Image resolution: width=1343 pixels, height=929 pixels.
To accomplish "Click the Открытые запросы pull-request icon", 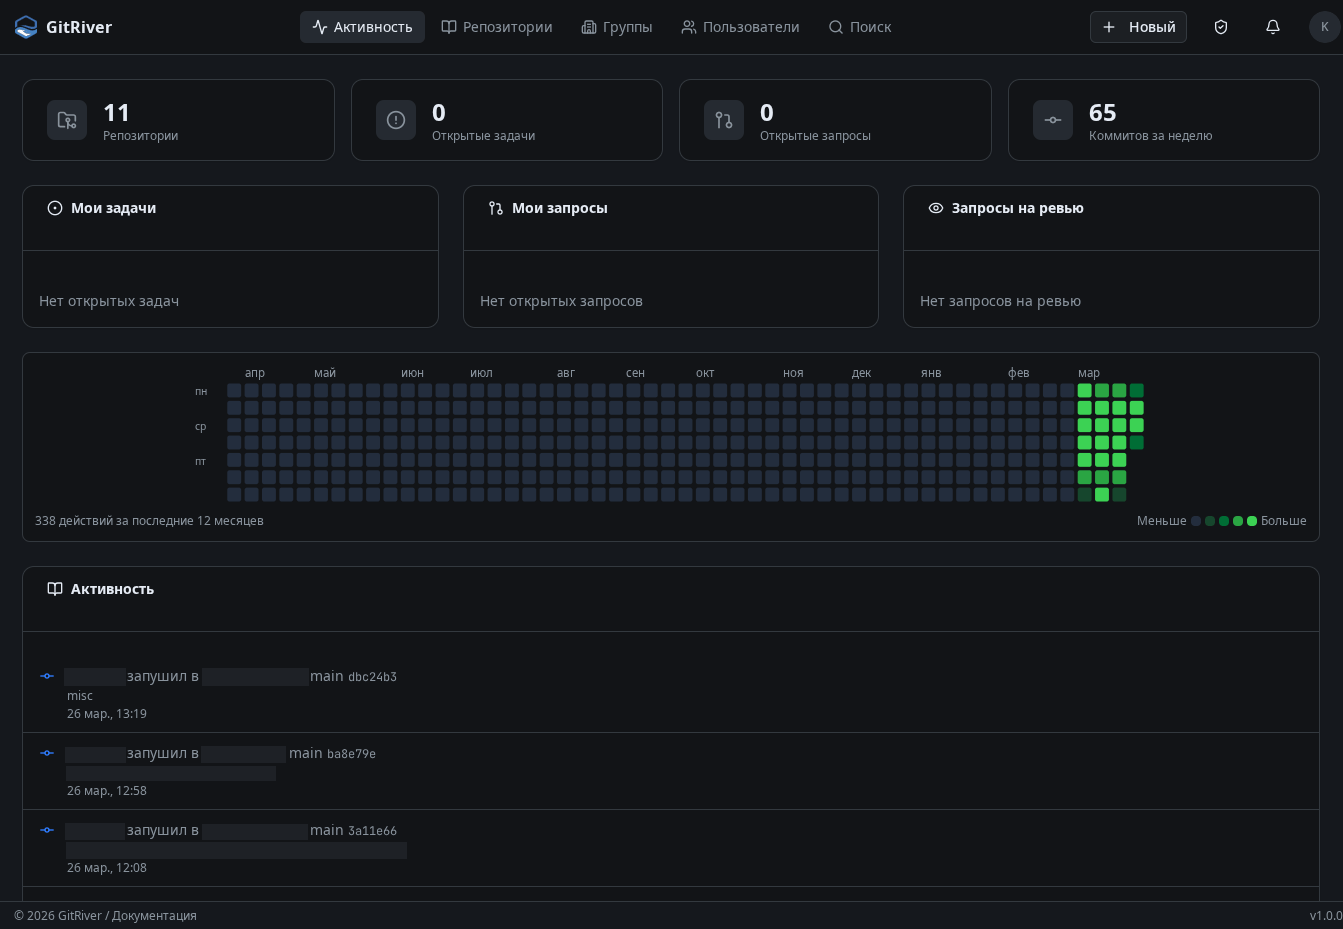I will [724, 120].
